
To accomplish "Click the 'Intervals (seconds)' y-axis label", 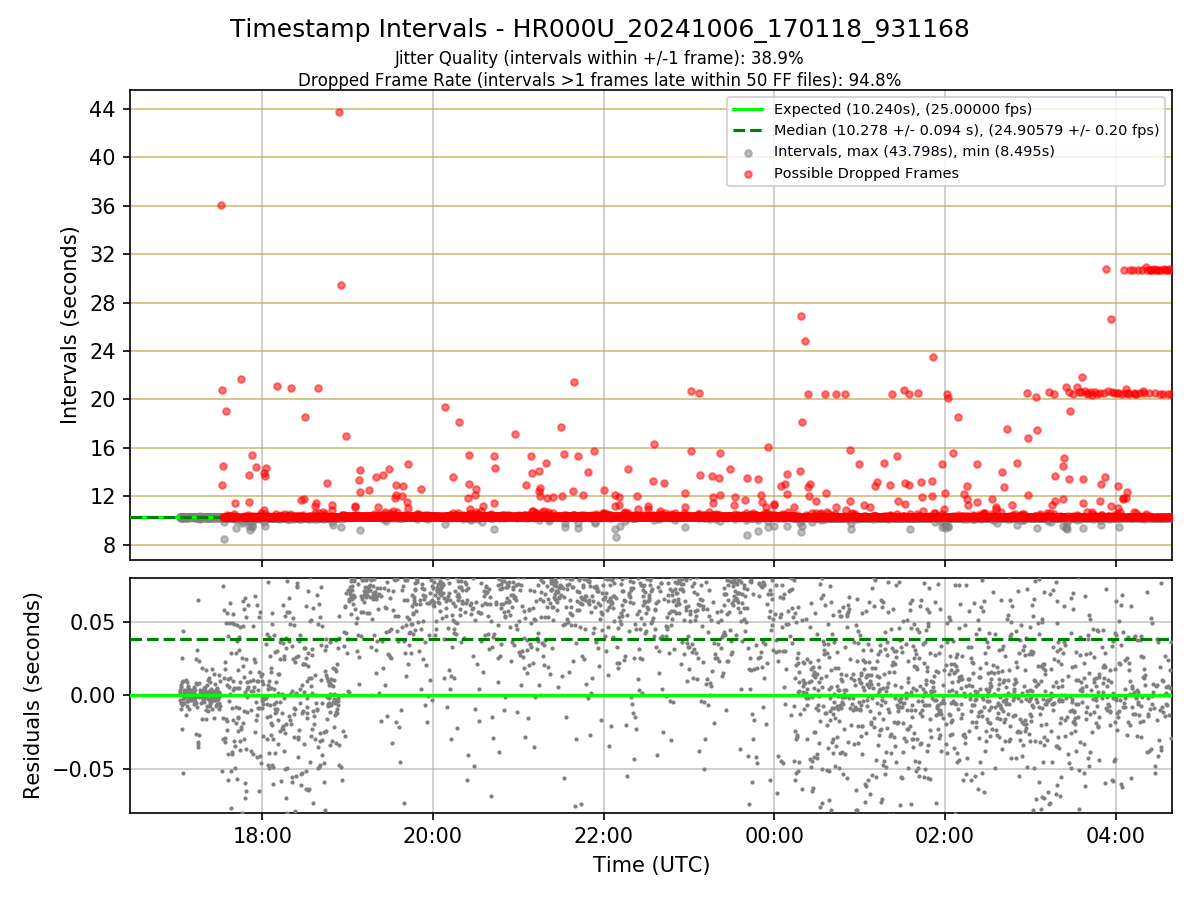I will [69, 325].
